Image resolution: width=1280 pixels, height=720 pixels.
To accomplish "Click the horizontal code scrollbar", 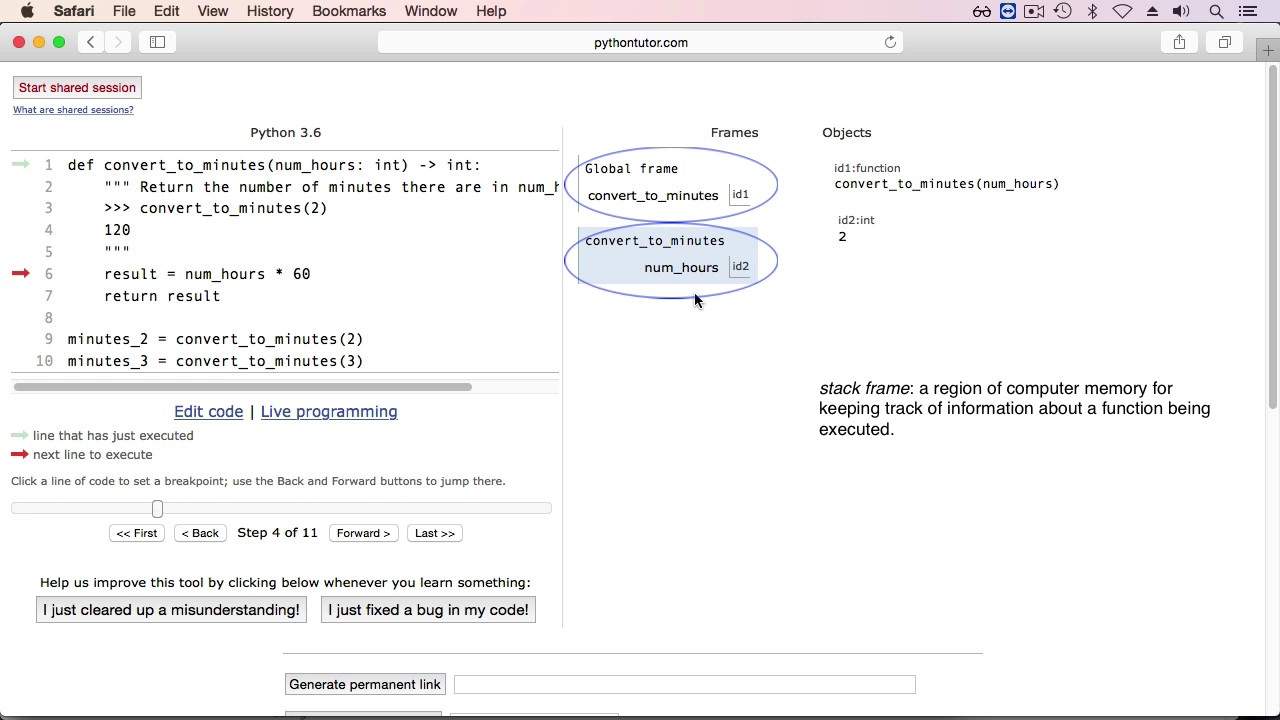I will click(x=243, y=387).
